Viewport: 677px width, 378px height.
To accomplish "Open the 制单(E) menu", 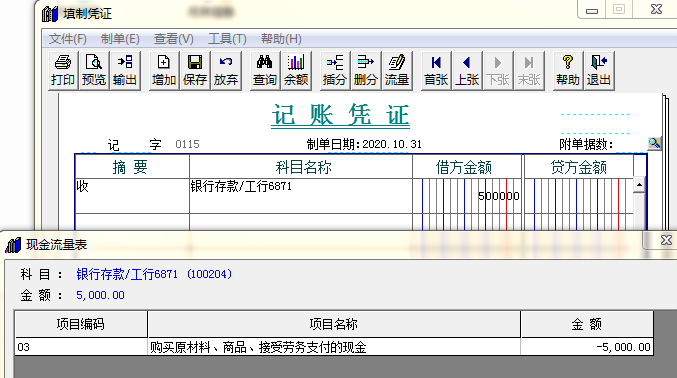I will click(120, 39).
